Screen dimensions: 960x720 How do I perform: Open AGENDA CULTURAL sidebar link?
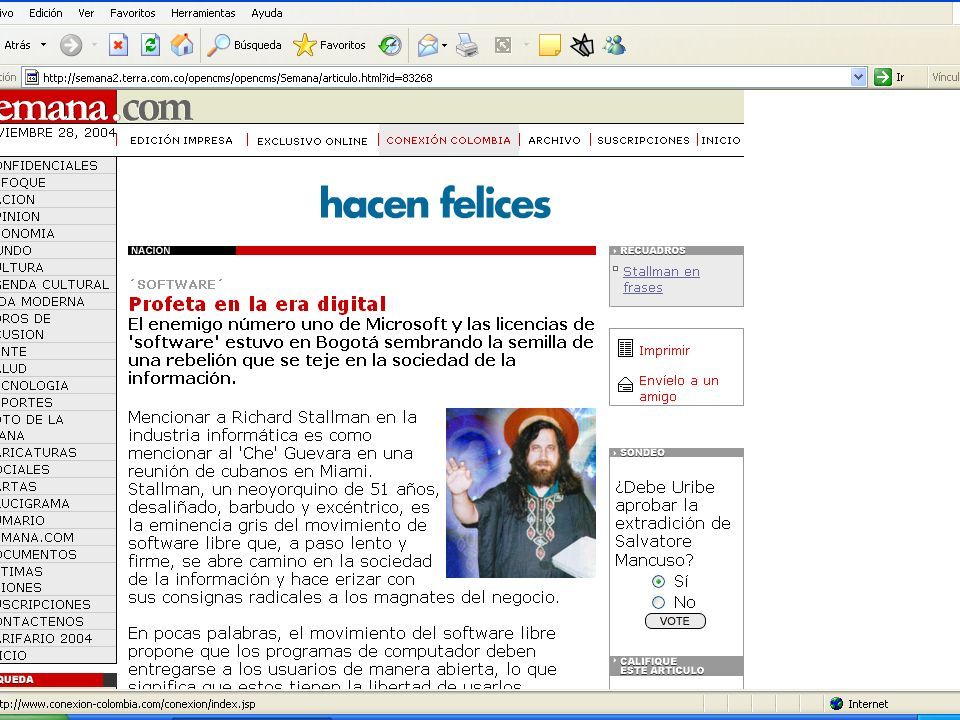coord(55,285)
